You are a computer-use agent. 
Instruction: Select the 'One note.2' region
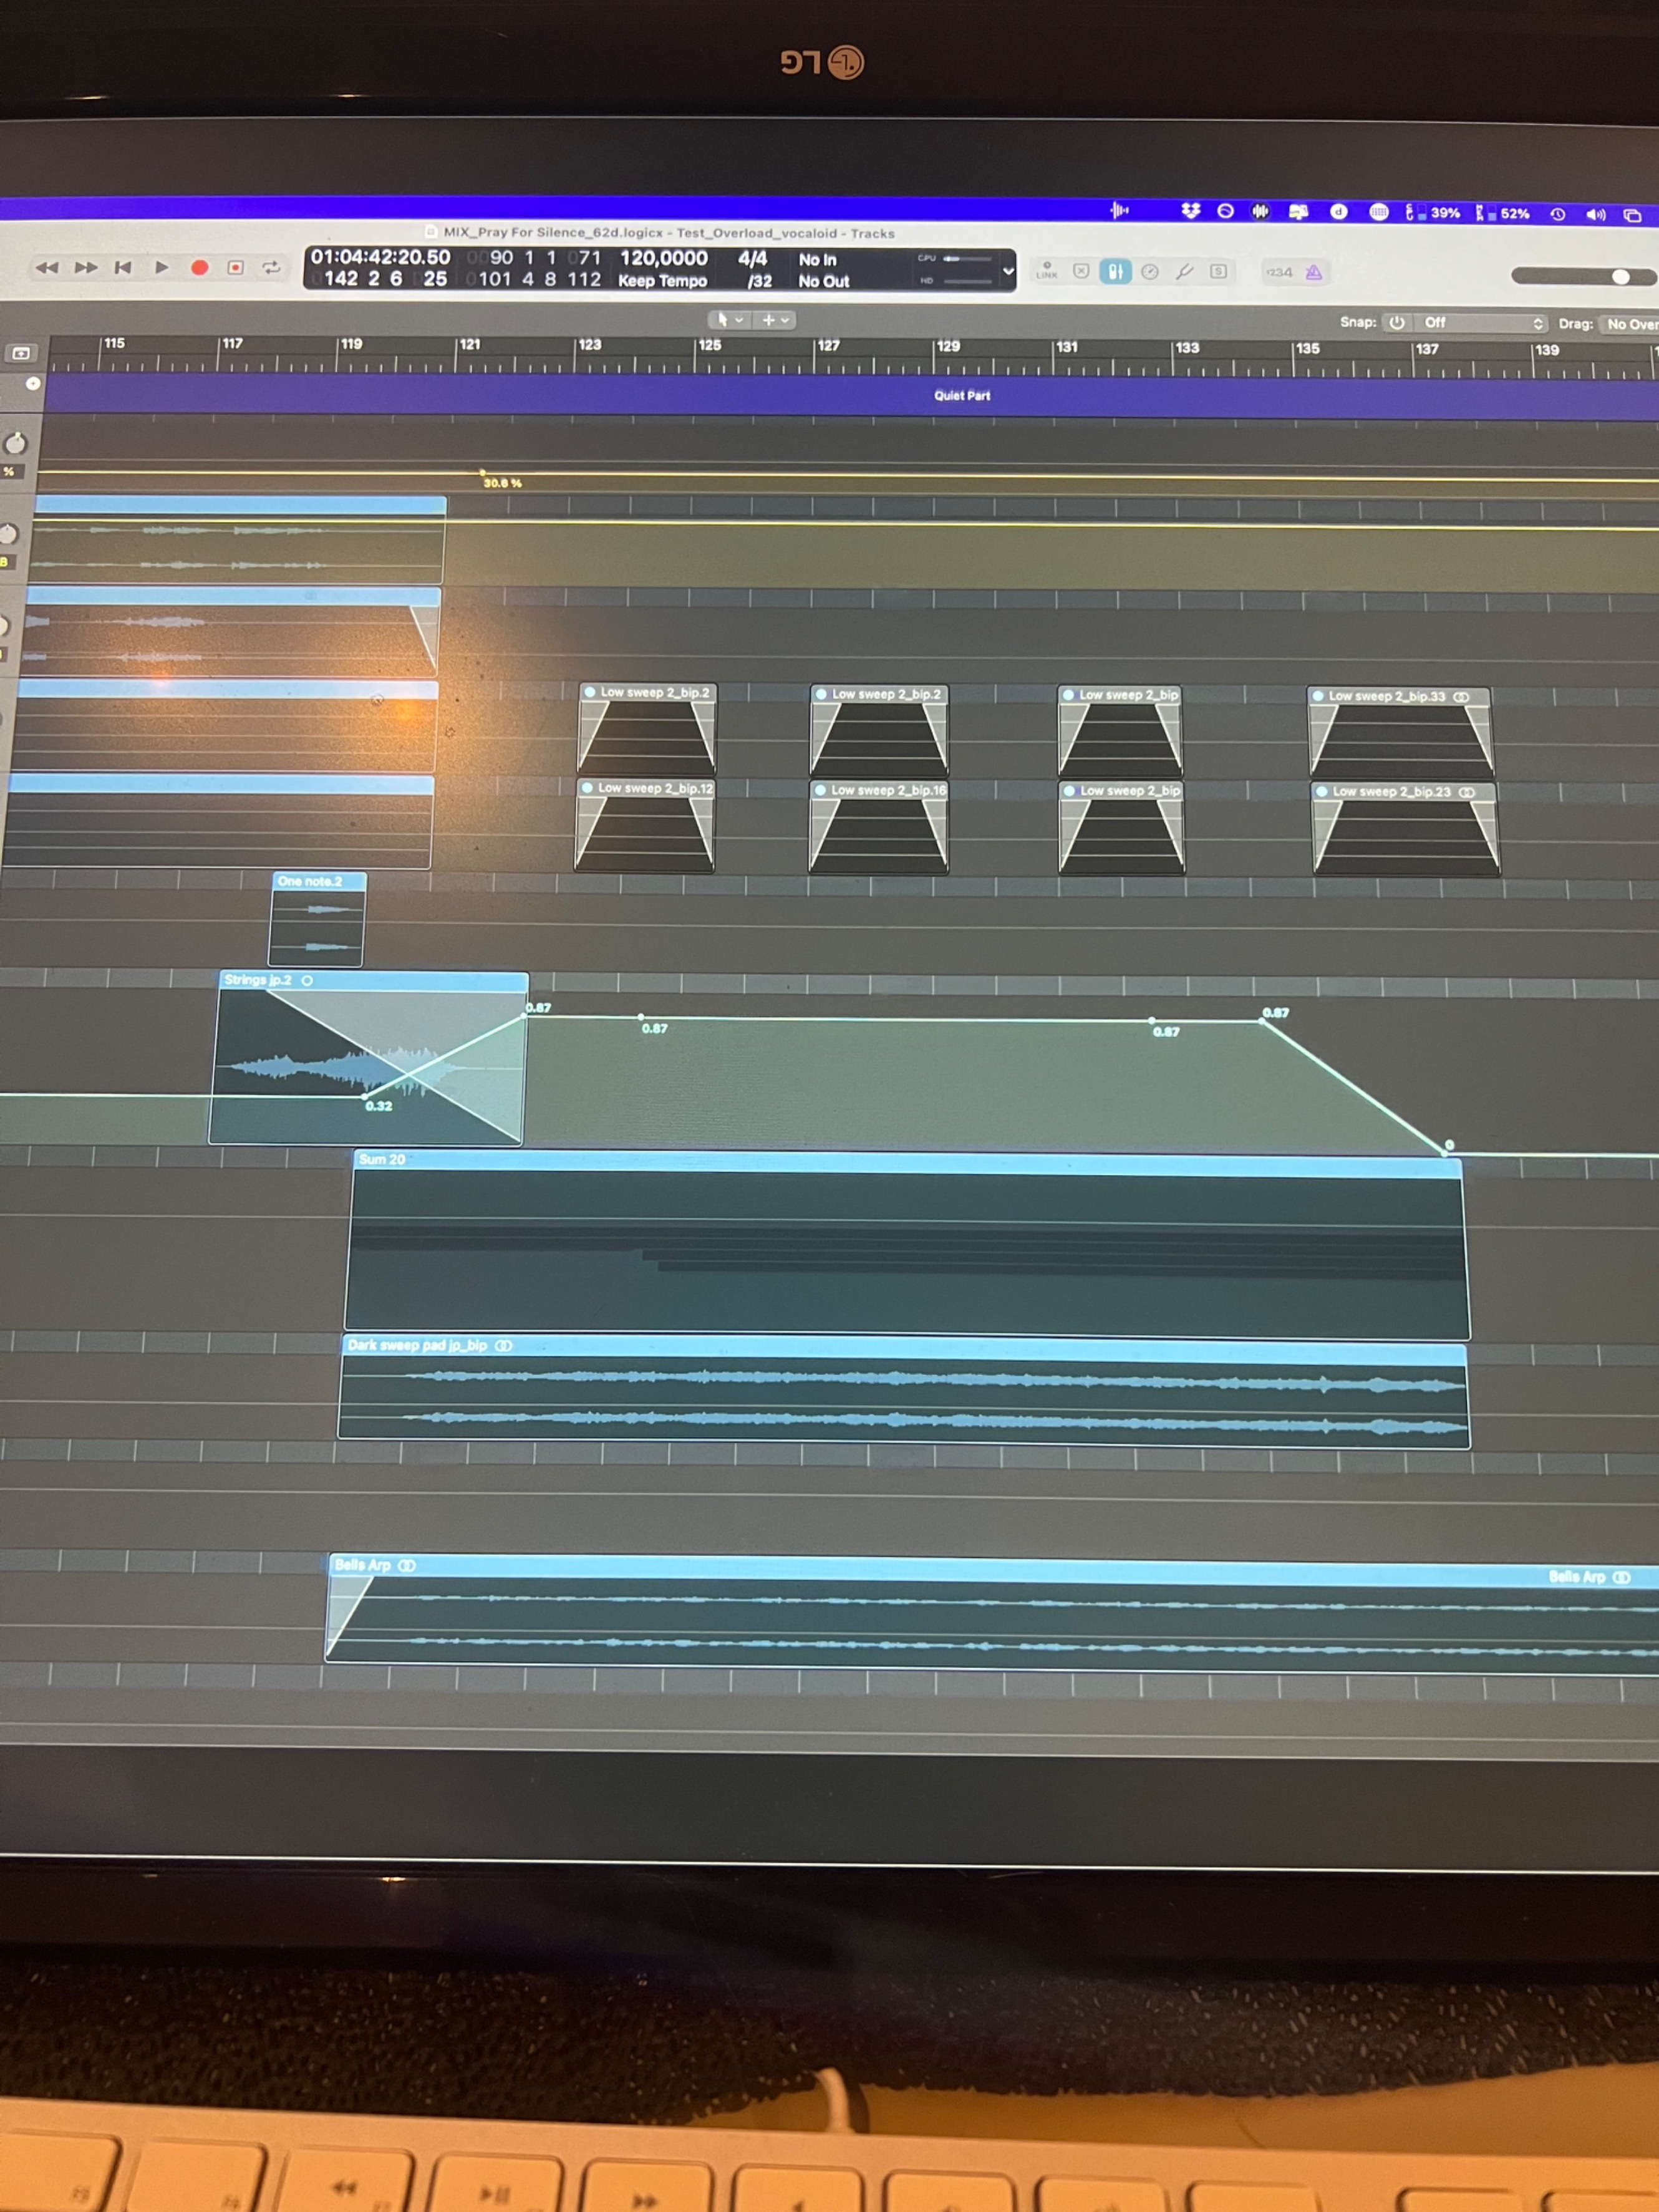click(317, 919)
